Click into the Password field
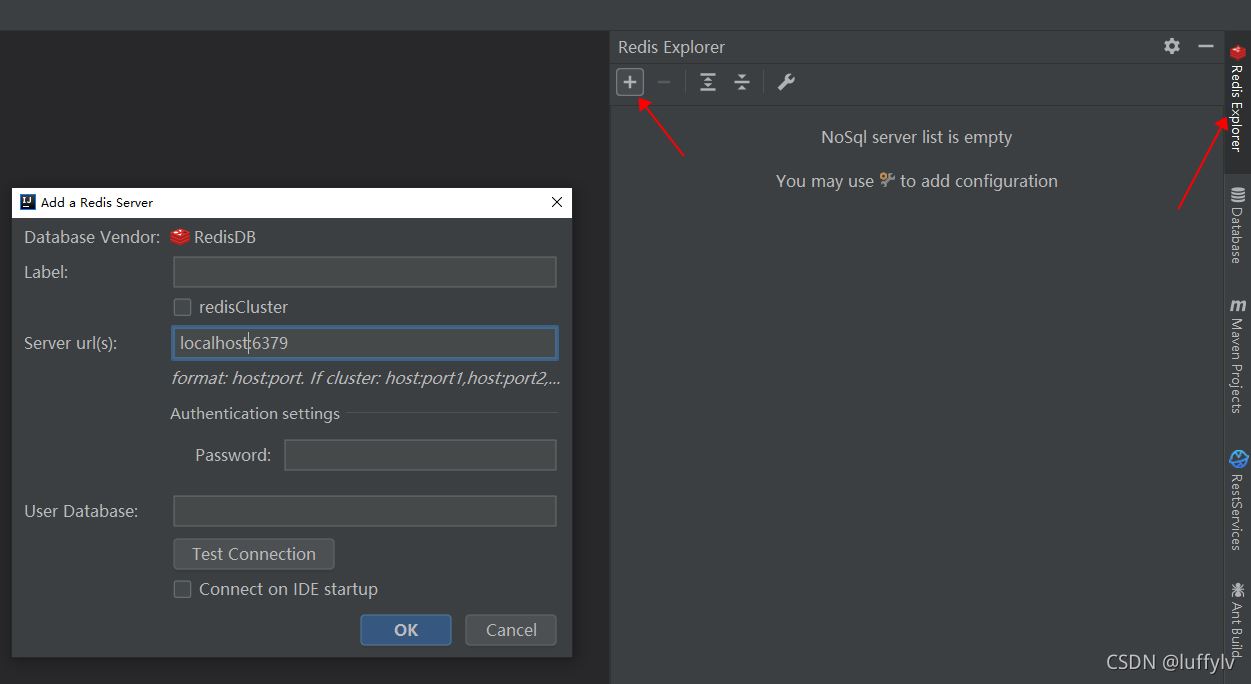1251x684 pixels. pyautogui.click(x=420, y=455)
